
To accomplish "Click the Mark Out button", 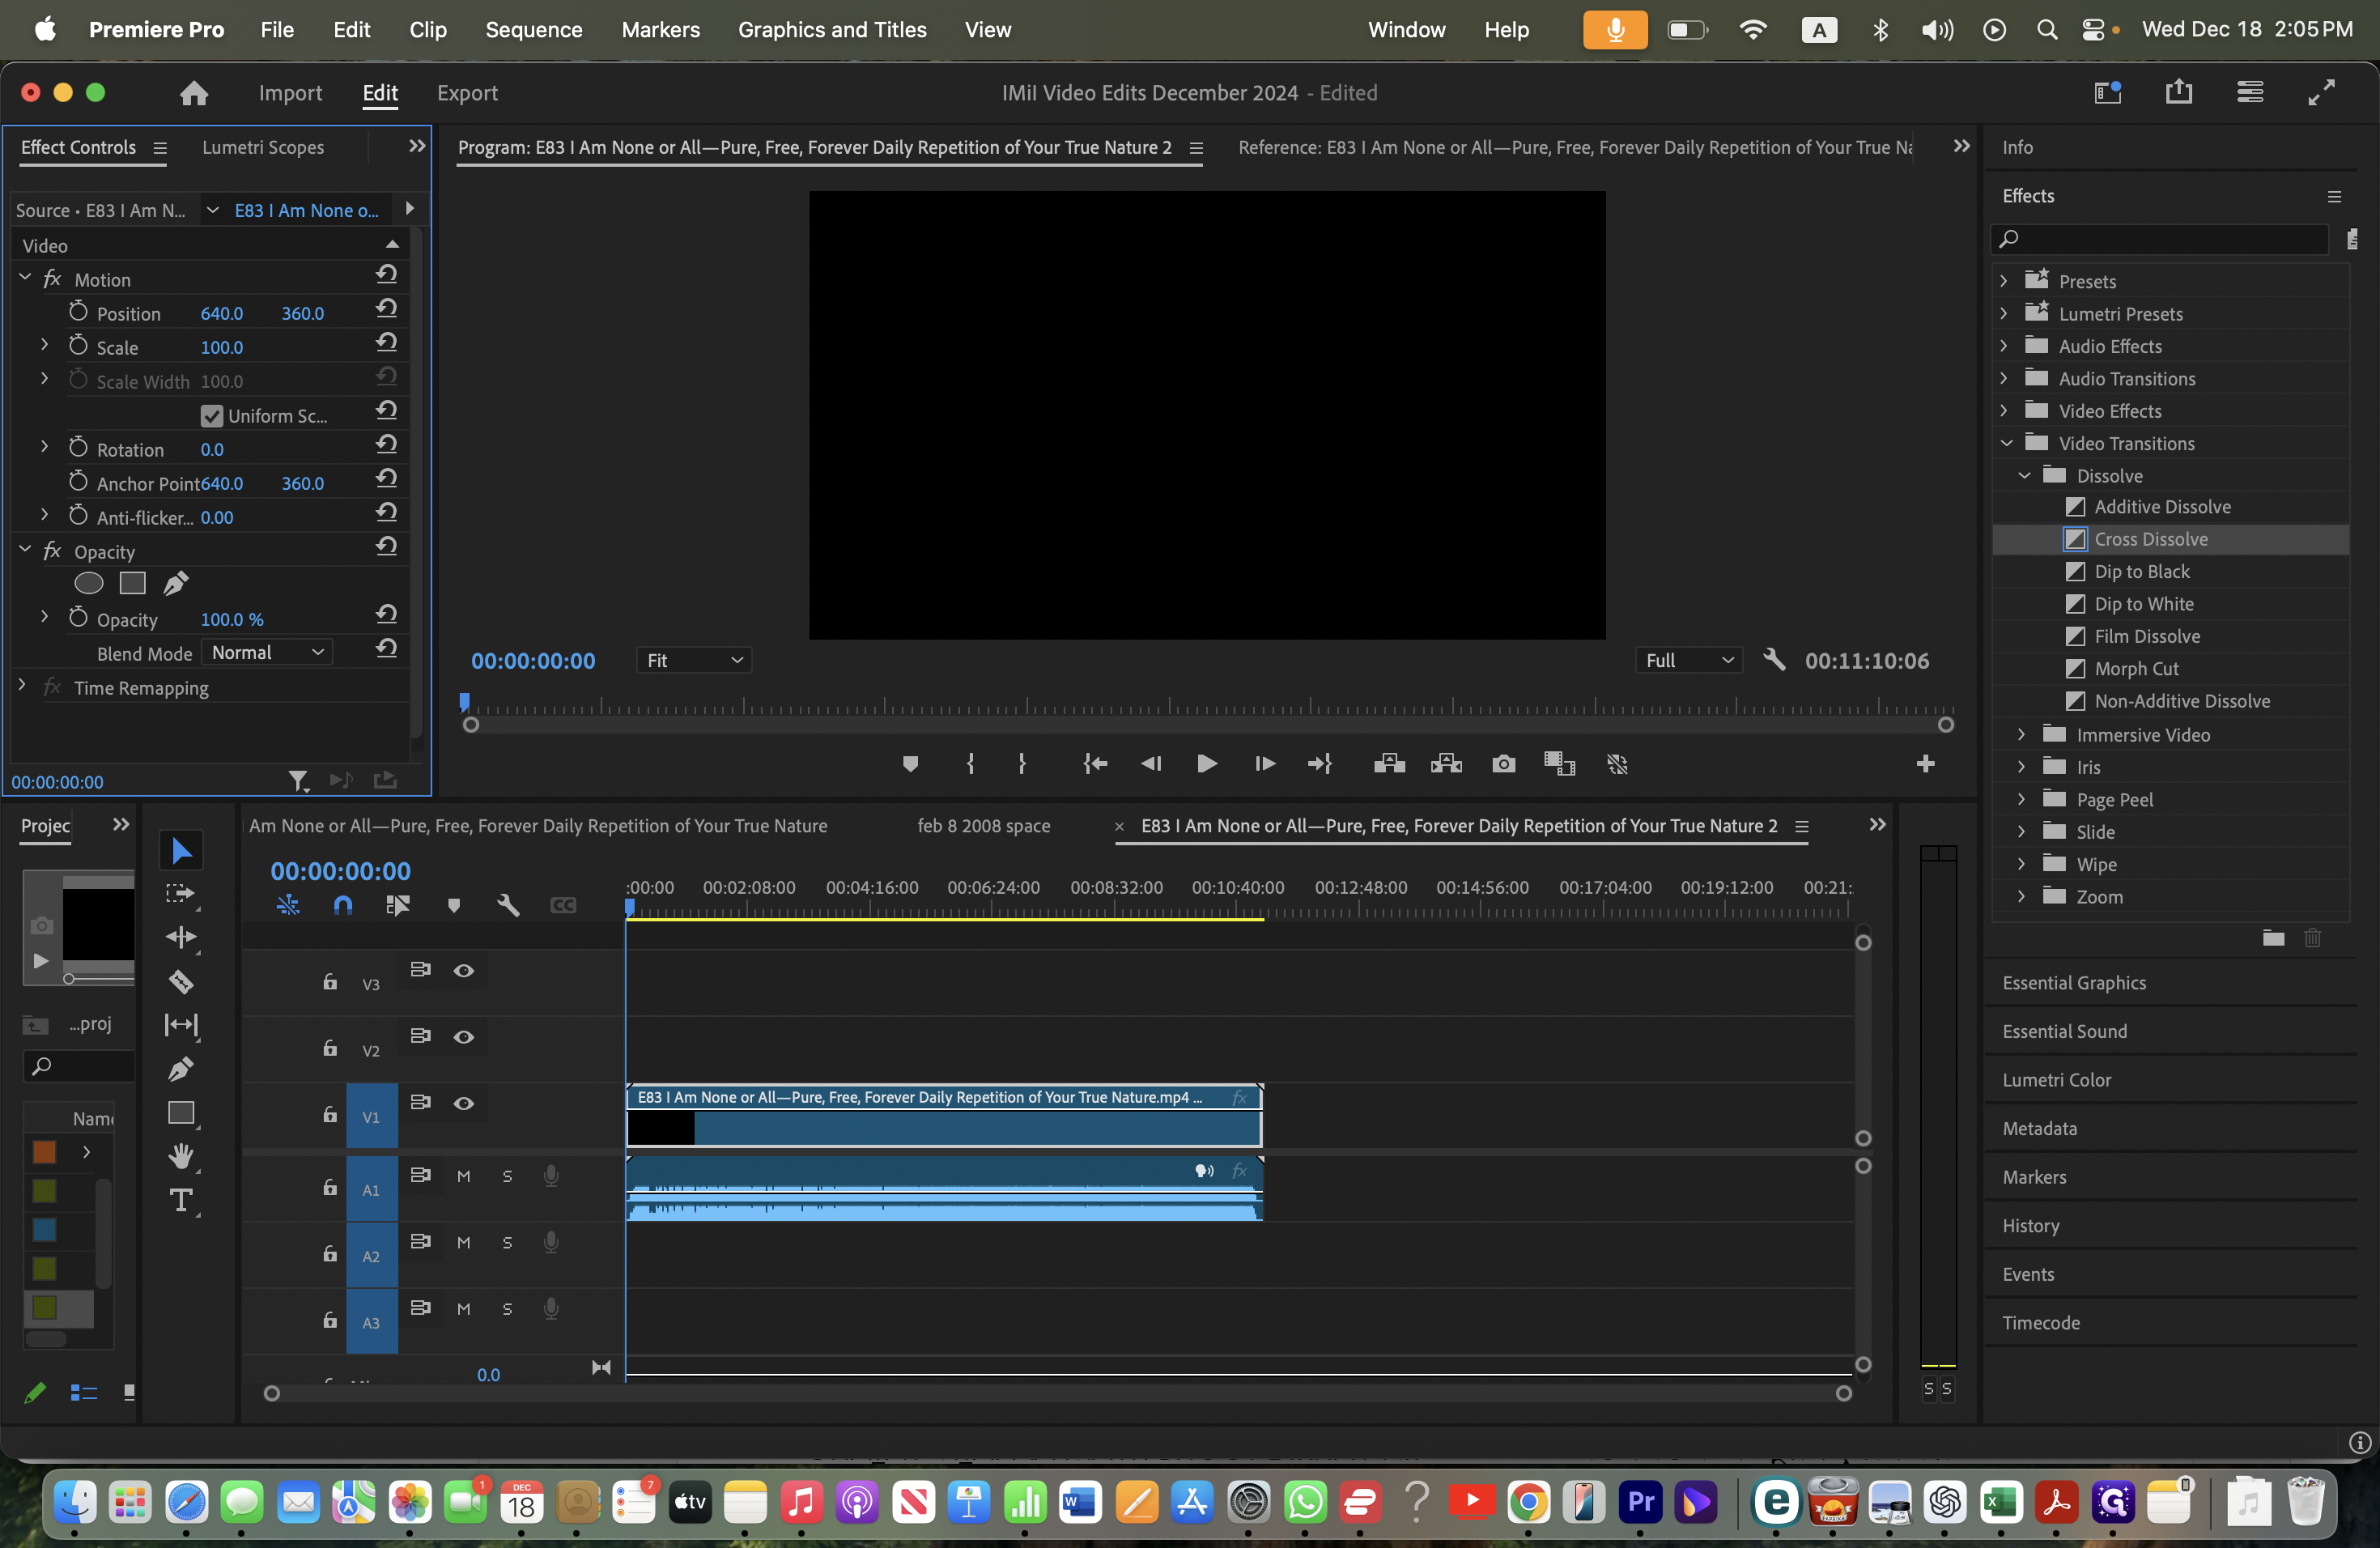I will (x=1022, y=764).
